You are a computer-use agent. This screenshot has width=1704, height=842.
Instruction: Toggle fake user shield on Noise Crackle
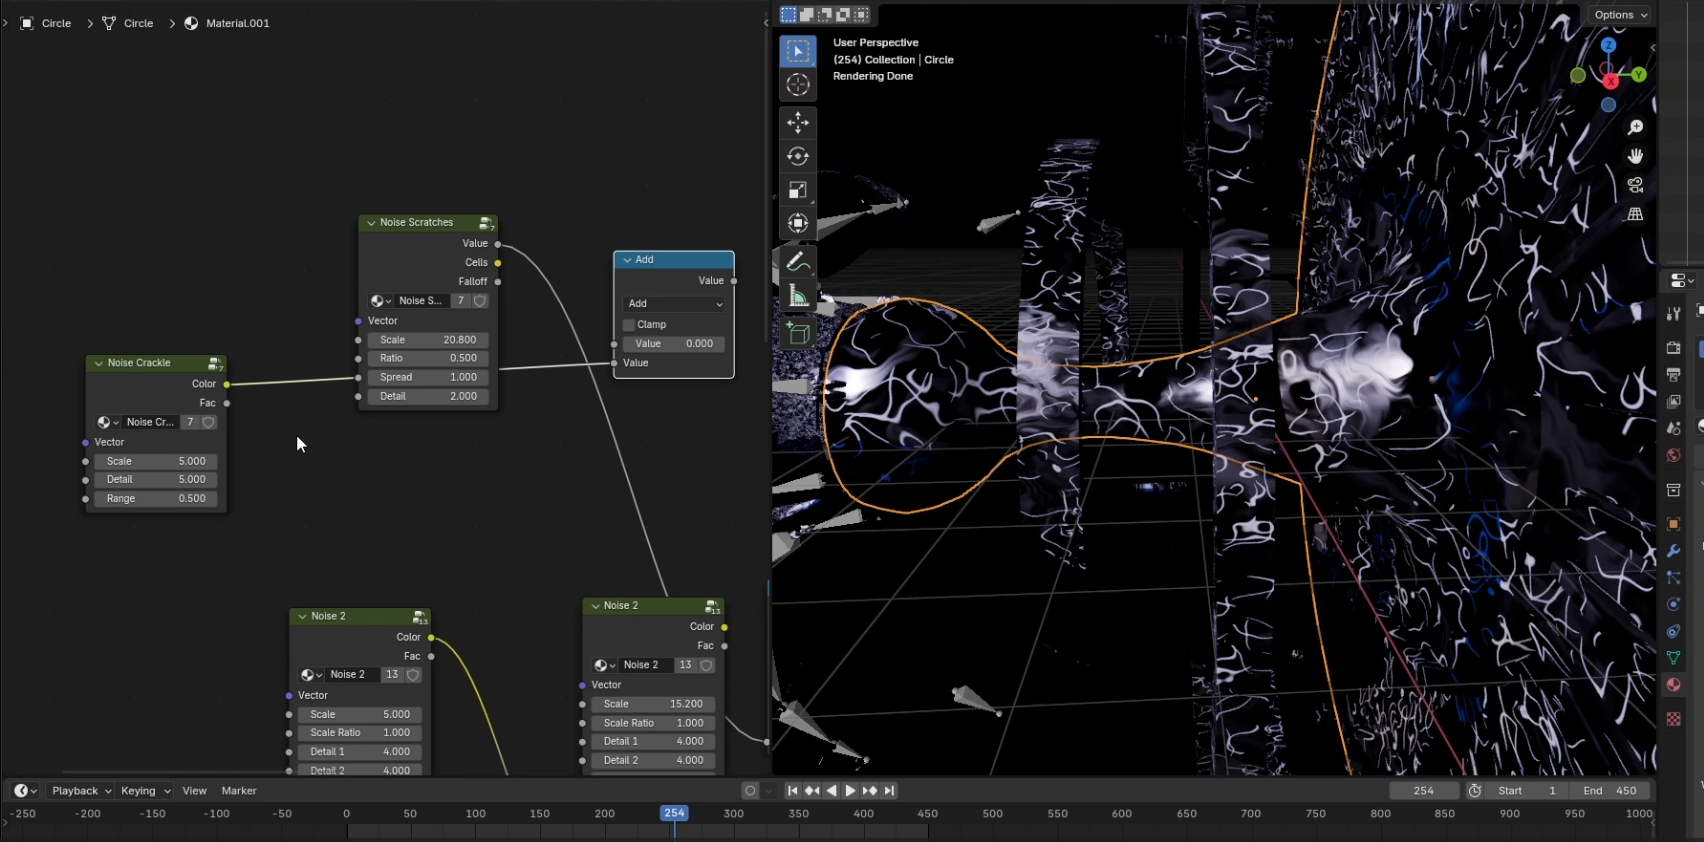pos(209,422)
